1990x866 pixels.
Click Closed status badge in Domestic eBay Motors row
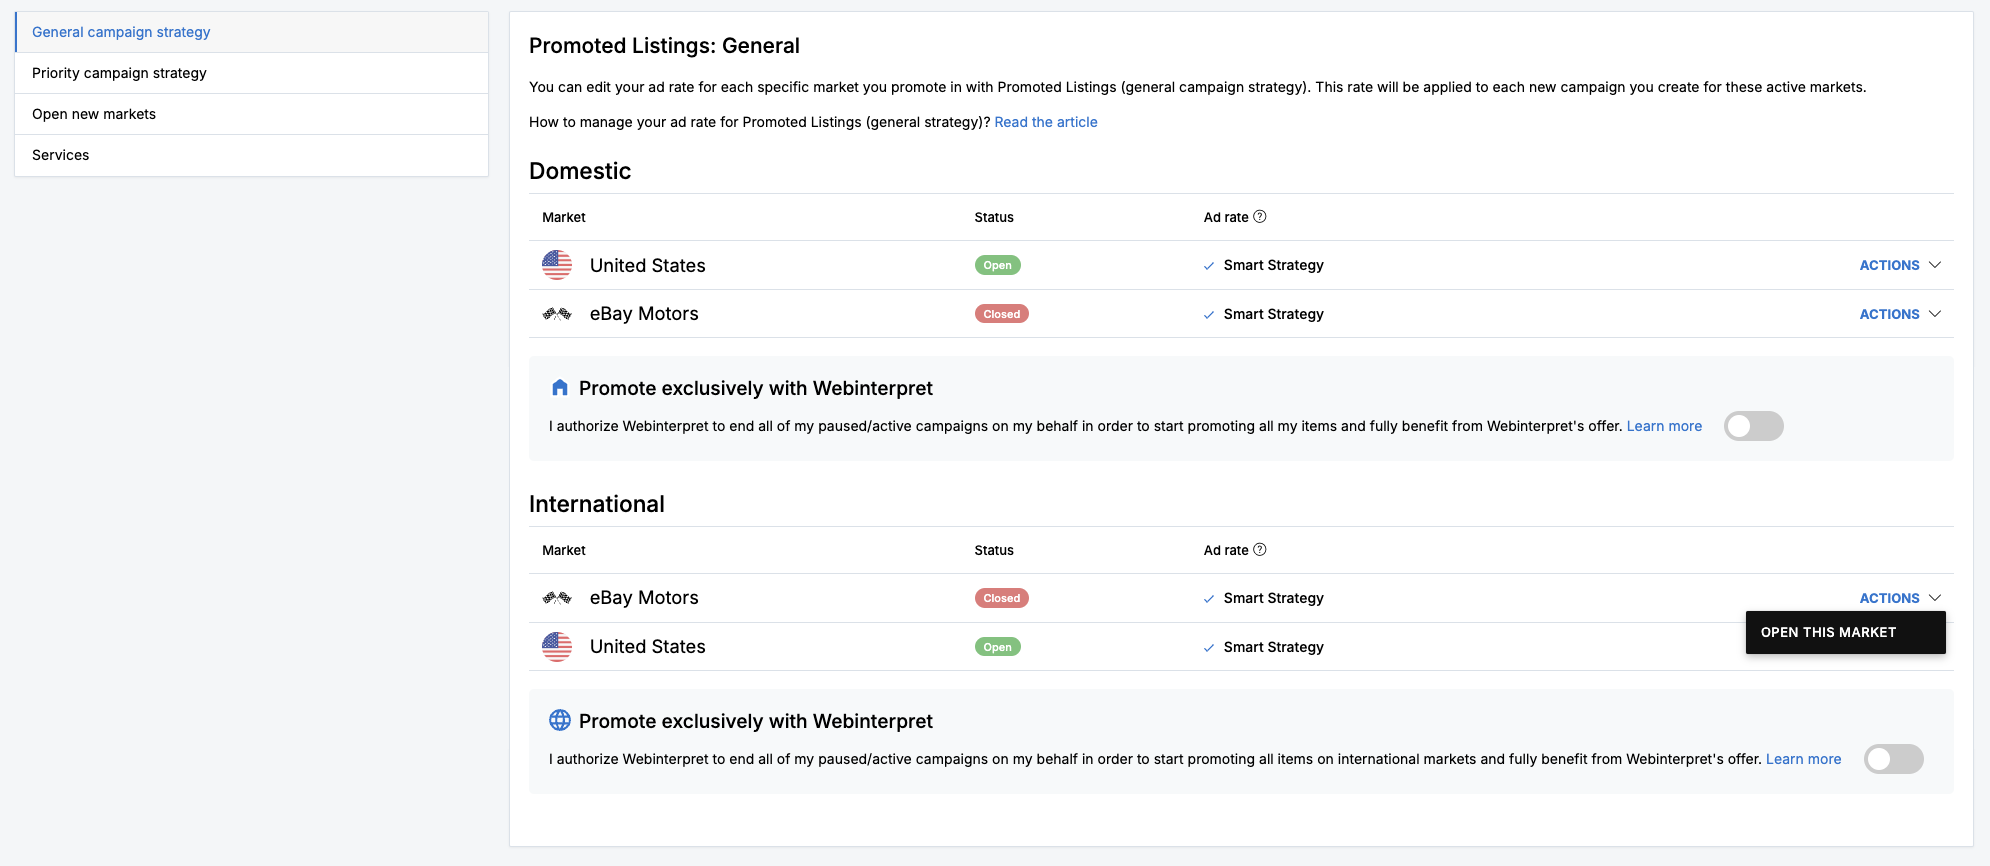pos(1002,314)
